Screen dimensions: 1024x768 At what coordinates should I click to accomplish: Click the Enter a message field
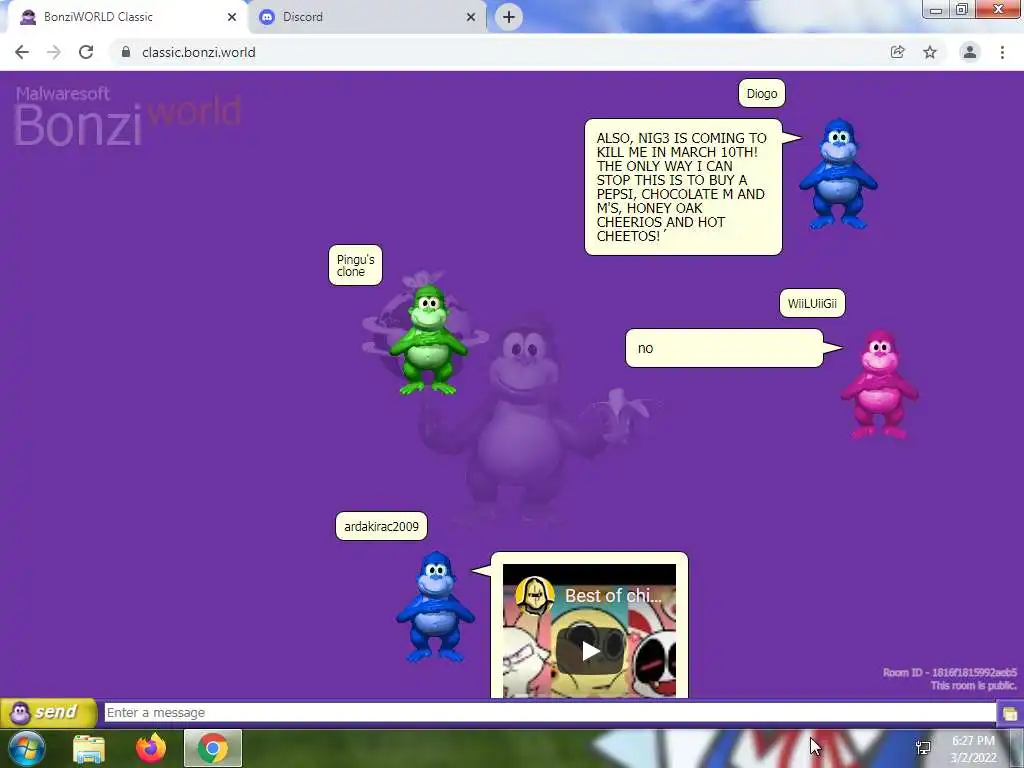point(550,712)
